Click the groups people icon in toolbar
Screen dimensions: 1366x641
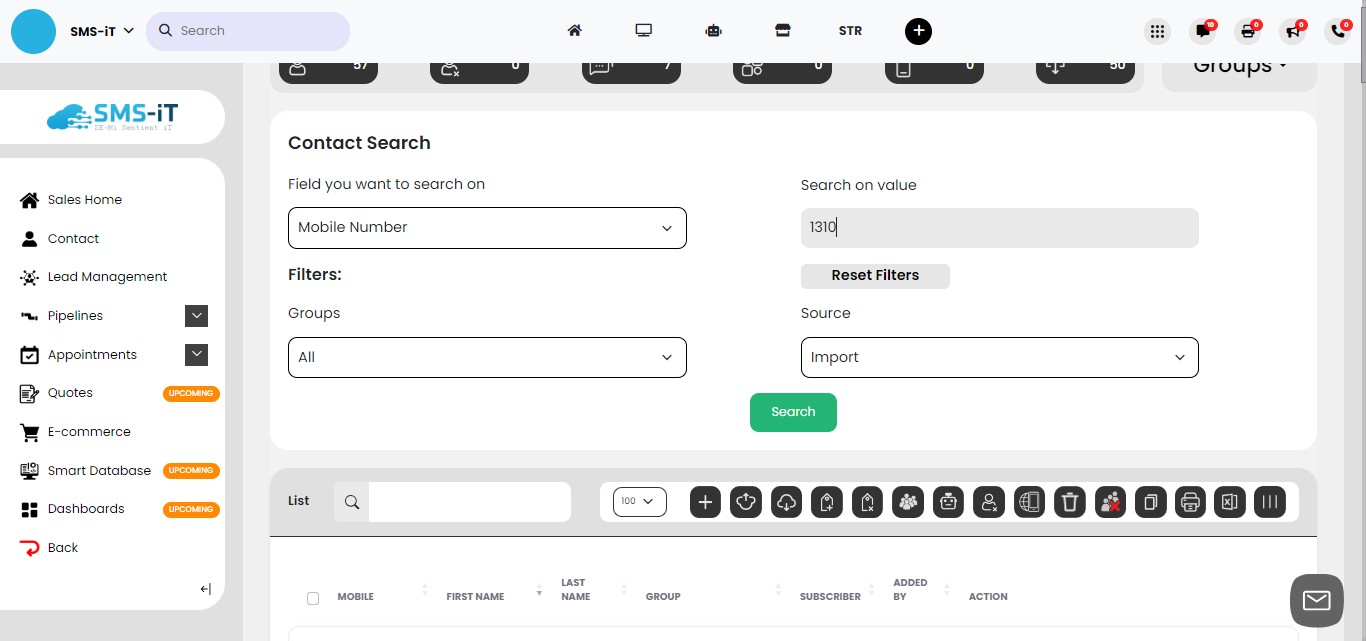coord(908,502)
